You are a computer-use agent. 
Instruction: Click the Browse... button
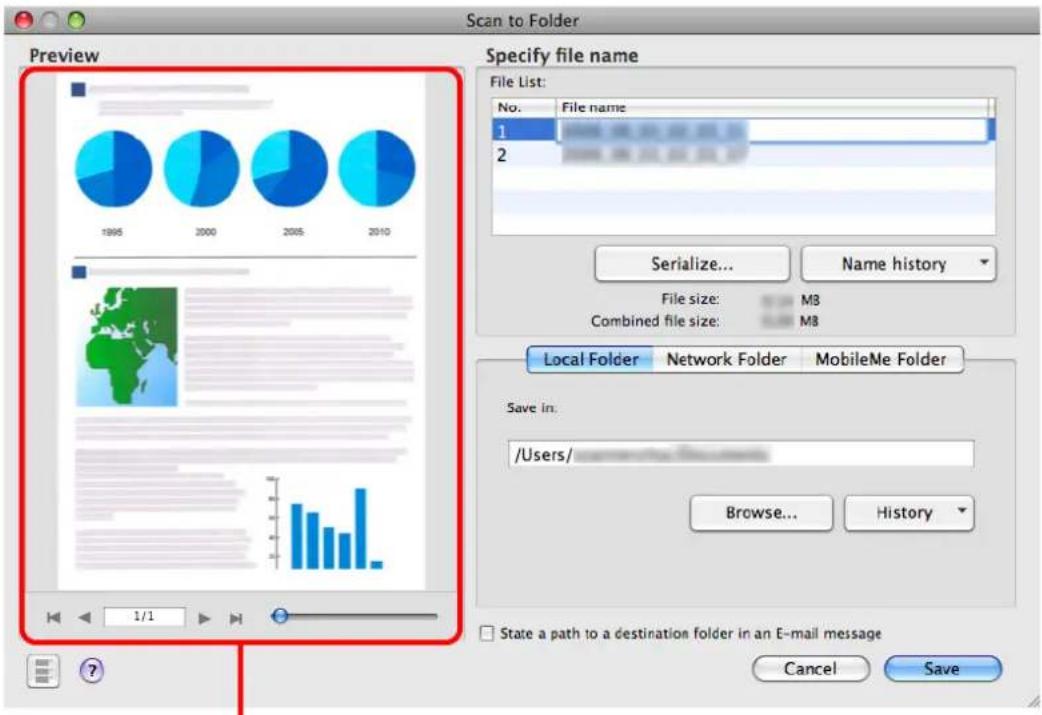click(761, 512)
